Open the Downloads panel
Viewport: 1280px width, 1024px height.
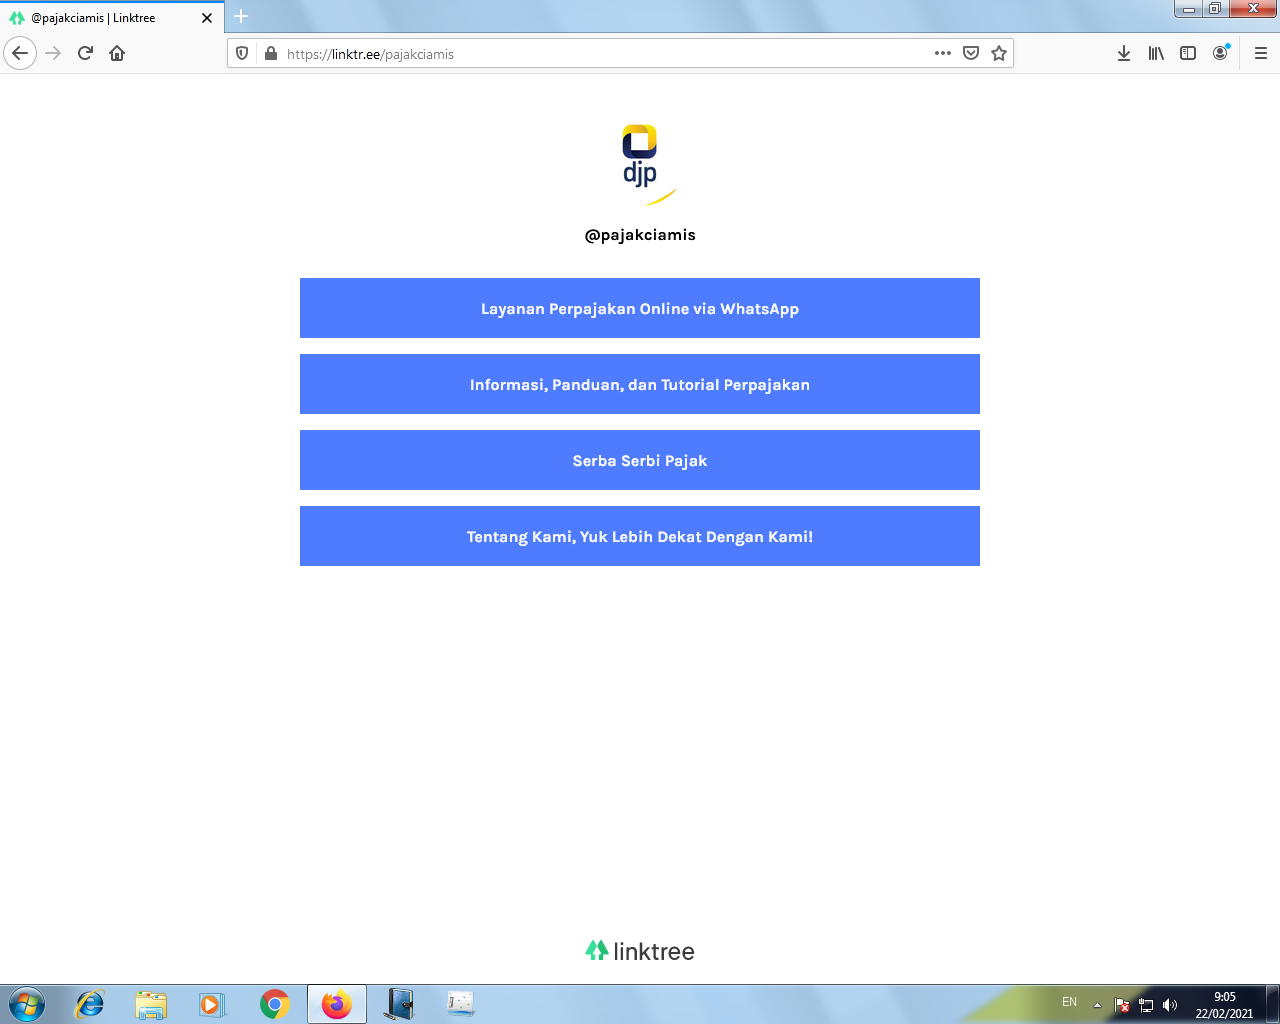(x=1124, y=53)
